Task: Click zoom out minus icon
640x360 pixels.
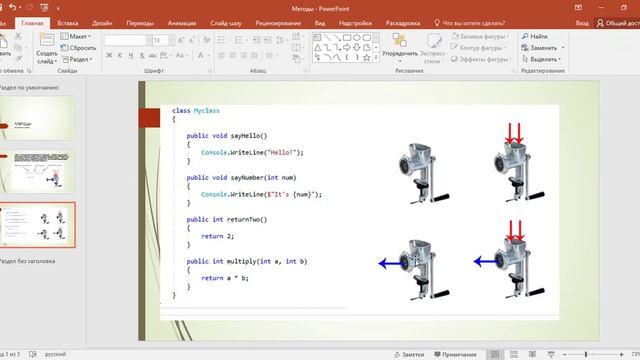Action: [x=565, y=355]
